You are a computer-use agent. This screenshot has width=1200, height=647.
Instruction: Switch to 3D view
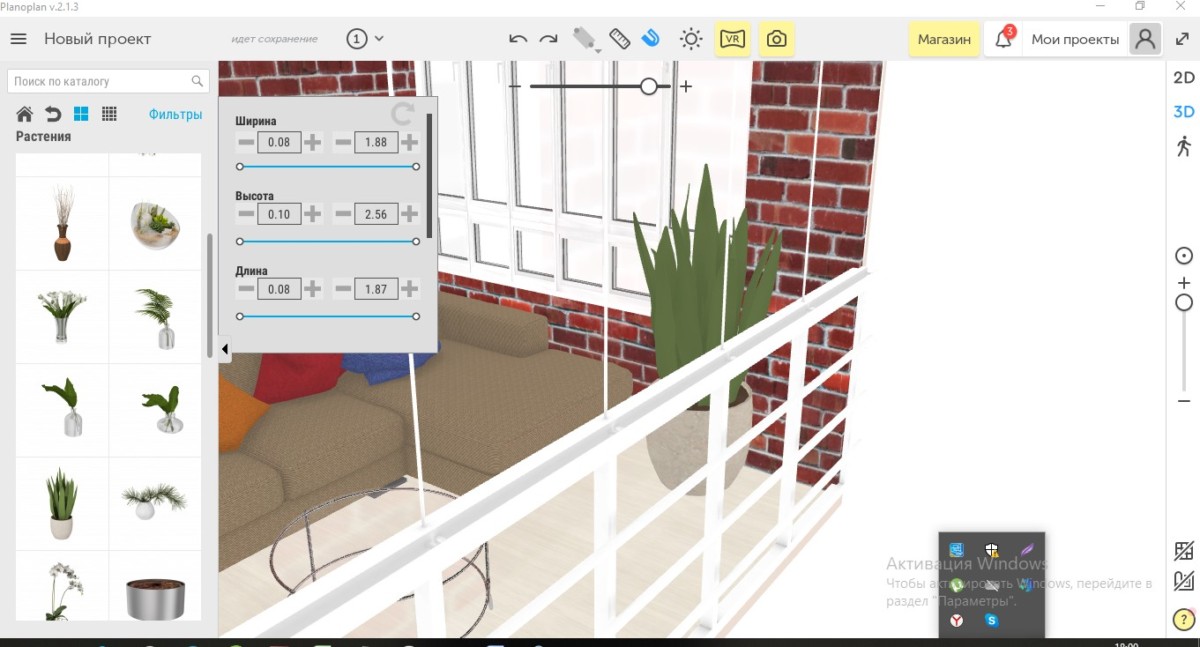click(x=1184, y=112)
